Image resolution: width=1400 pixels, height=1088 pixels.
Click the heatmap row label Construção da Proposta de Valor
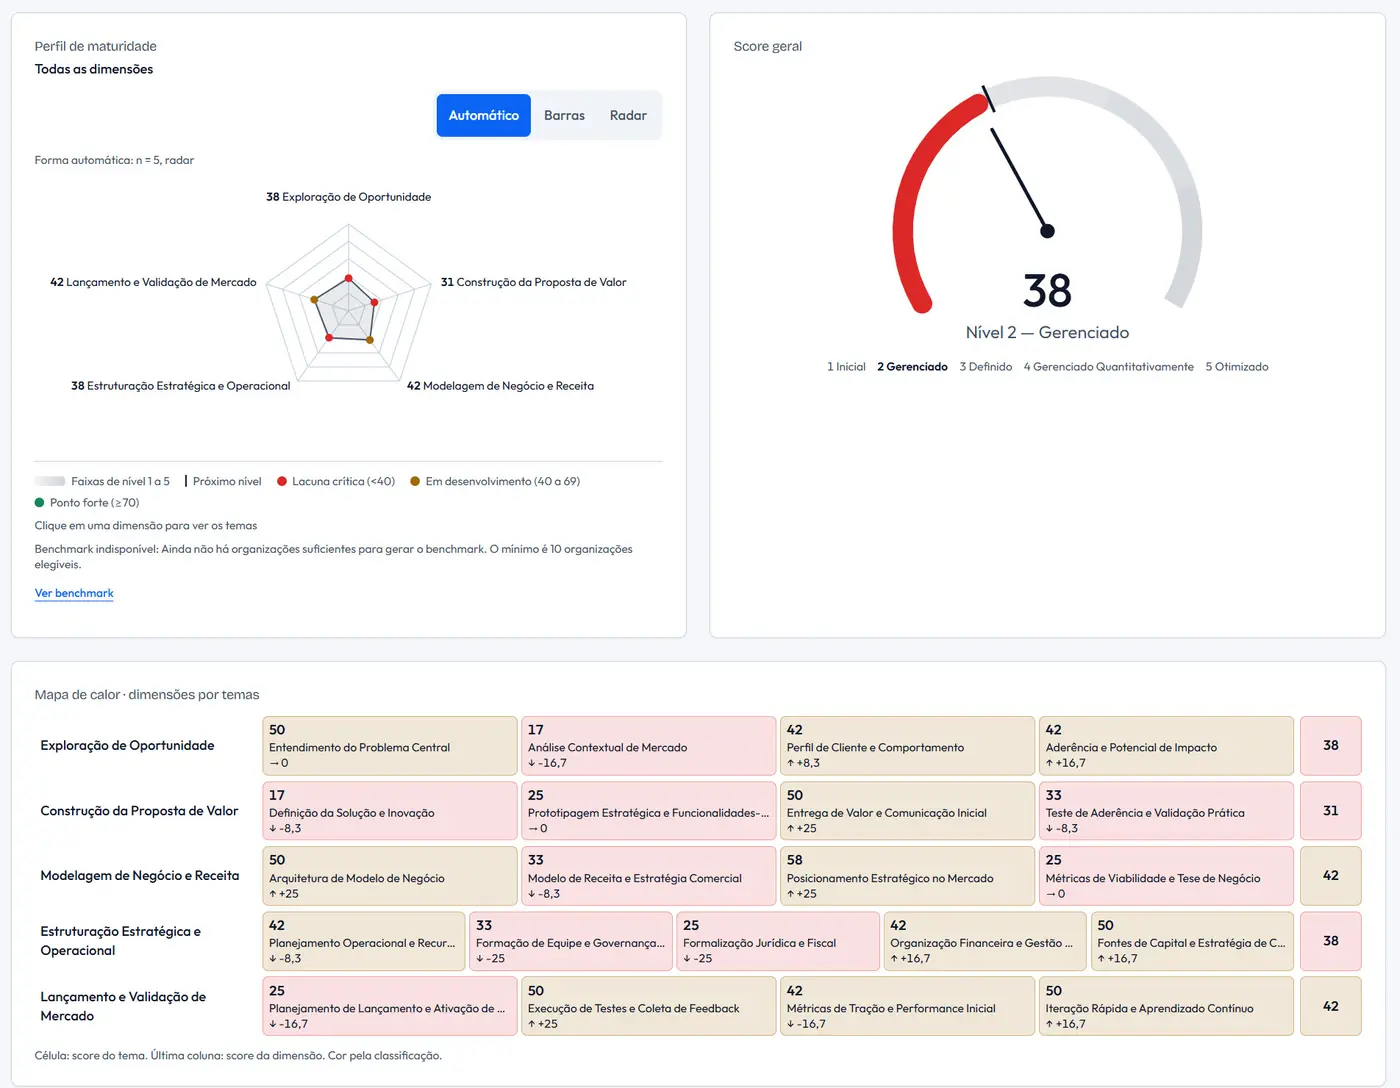(x=139, y=811)
